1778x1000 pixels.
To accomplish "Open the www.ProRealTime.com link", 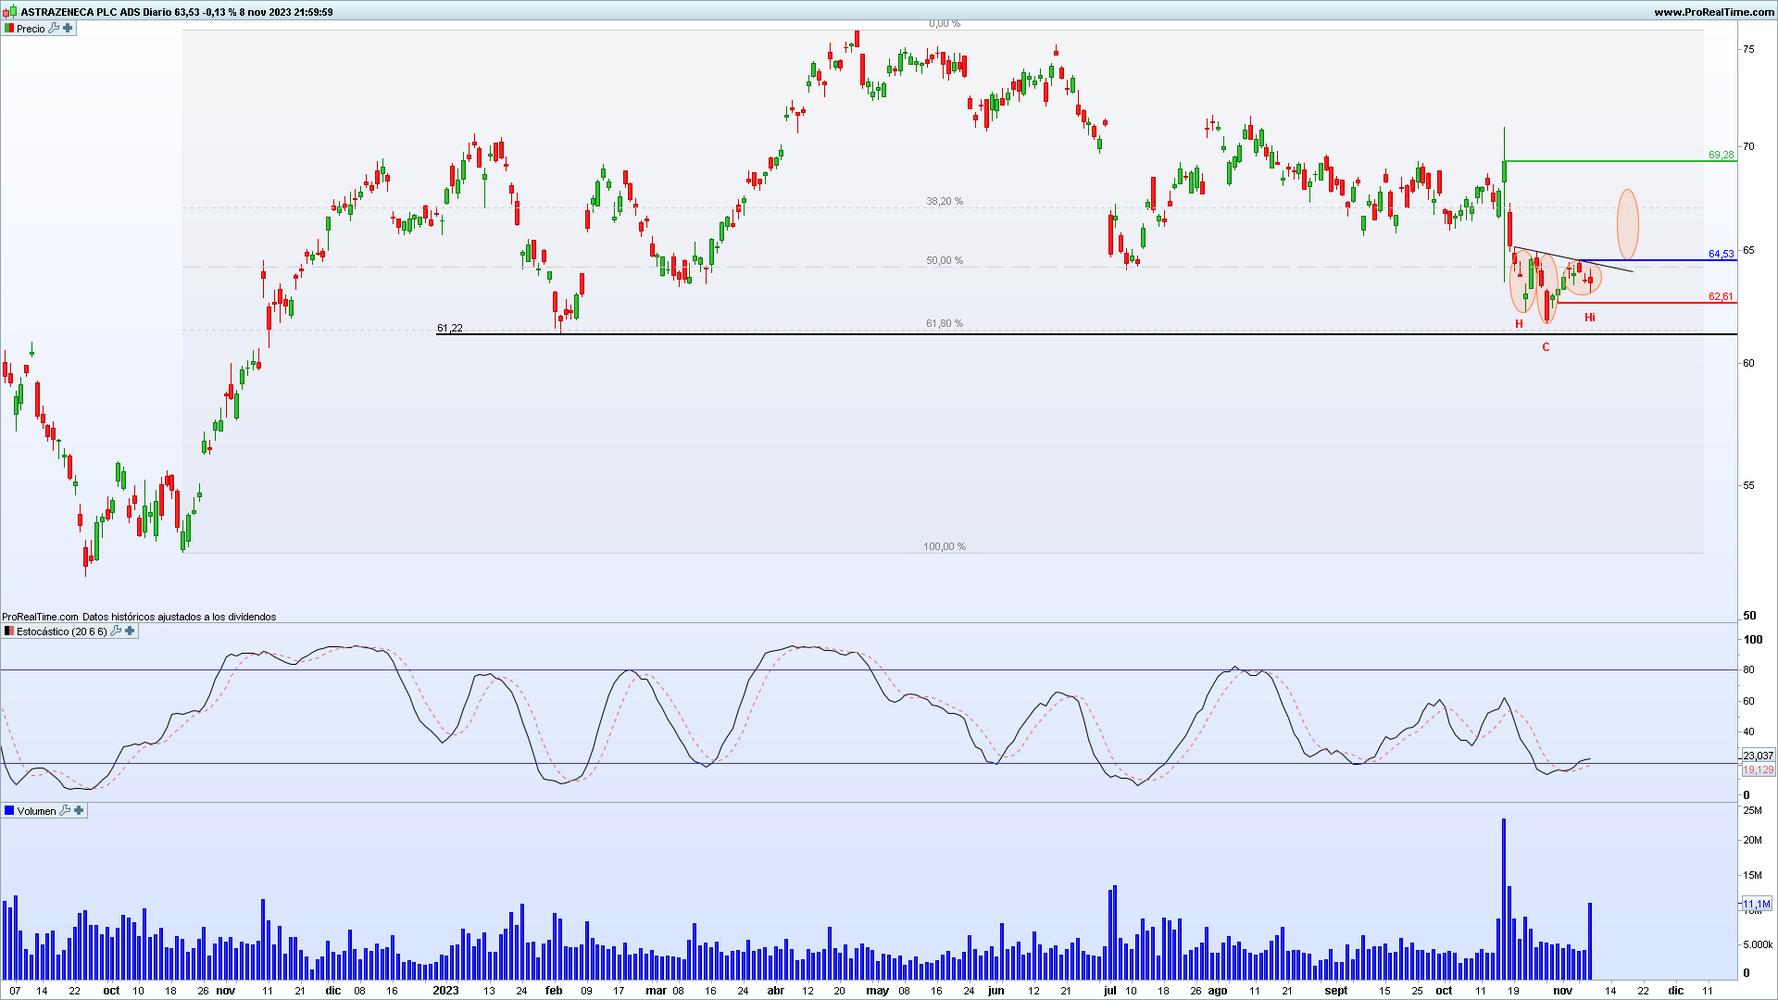I will pyautogui.click(x=1714, y=12).
